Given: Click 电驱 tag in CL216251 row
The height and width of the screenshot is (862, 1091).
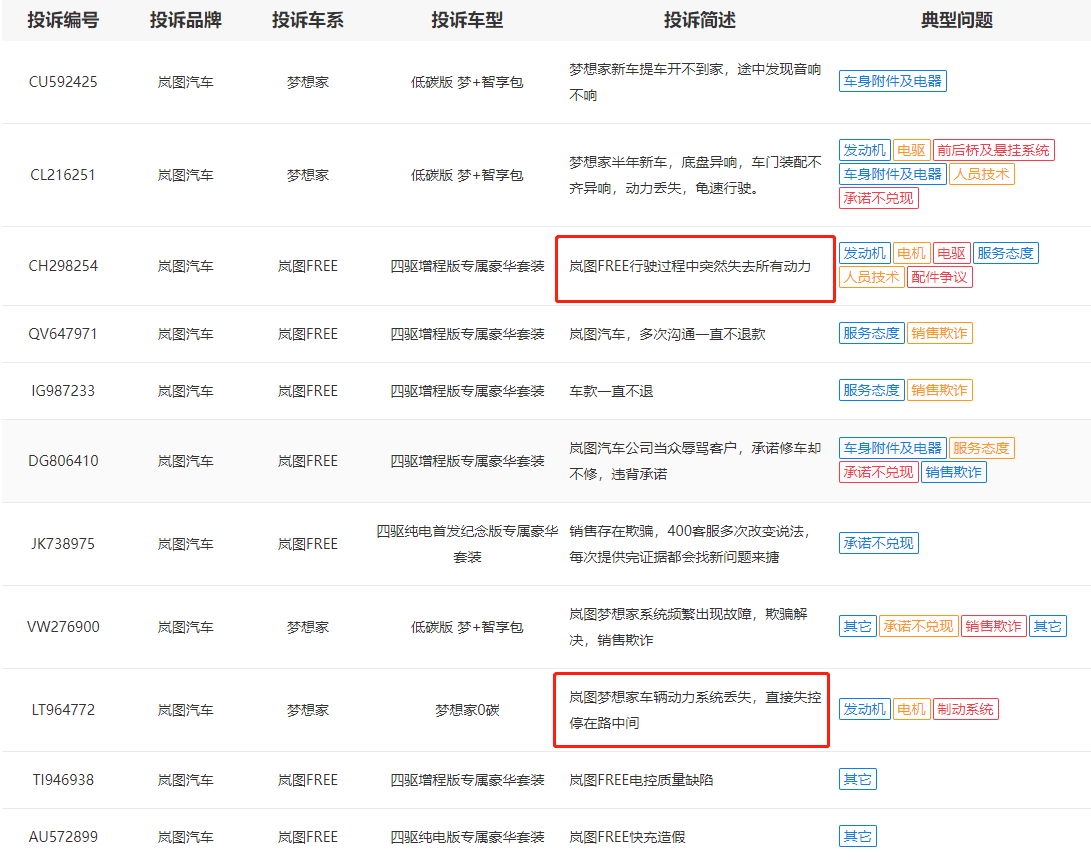Looking at the screenshot, I should [911, 150].
